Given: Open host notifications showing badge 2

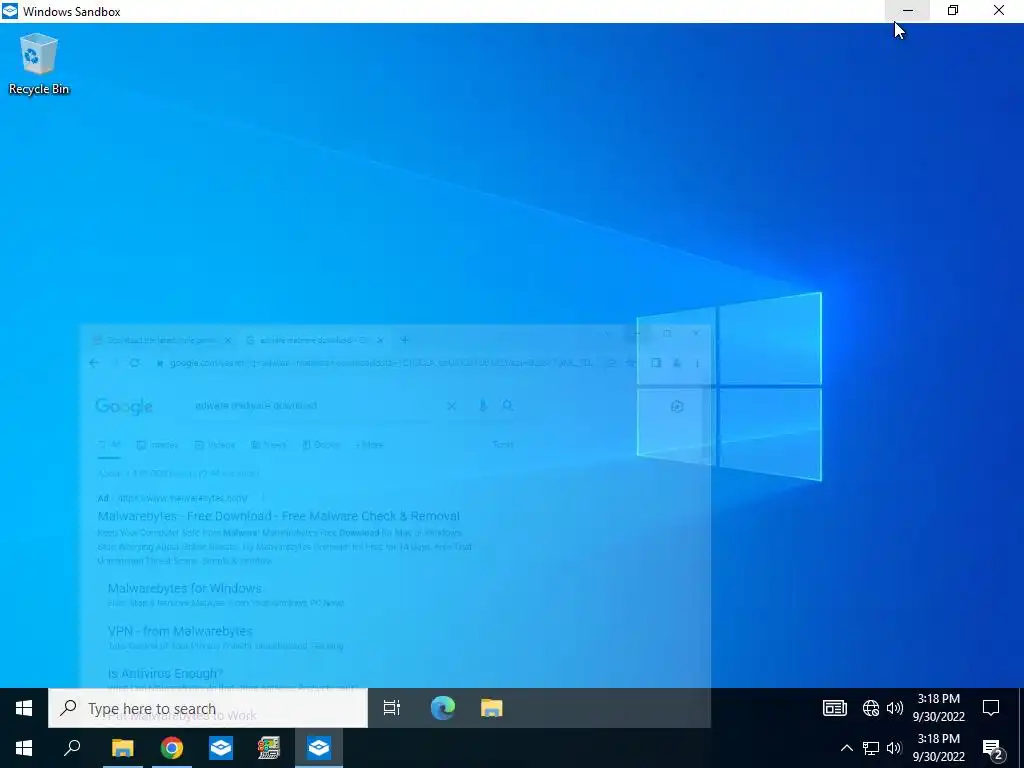Looking at the screenshot, I should point(993,749).
